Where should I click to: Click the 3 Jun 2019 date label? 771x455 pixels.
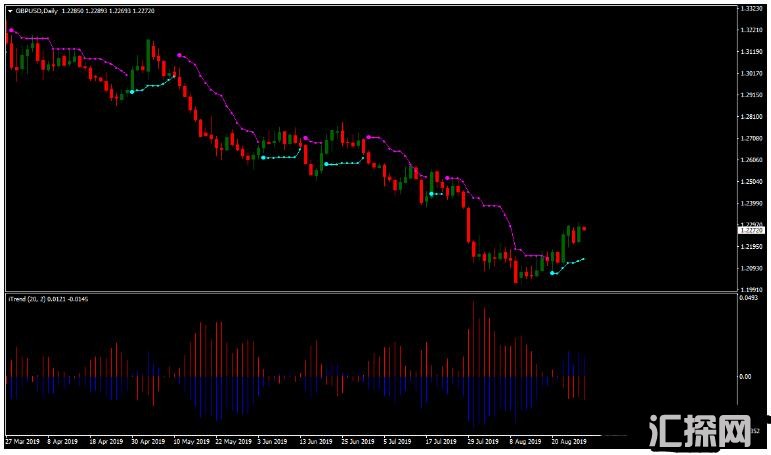[272, 441]
